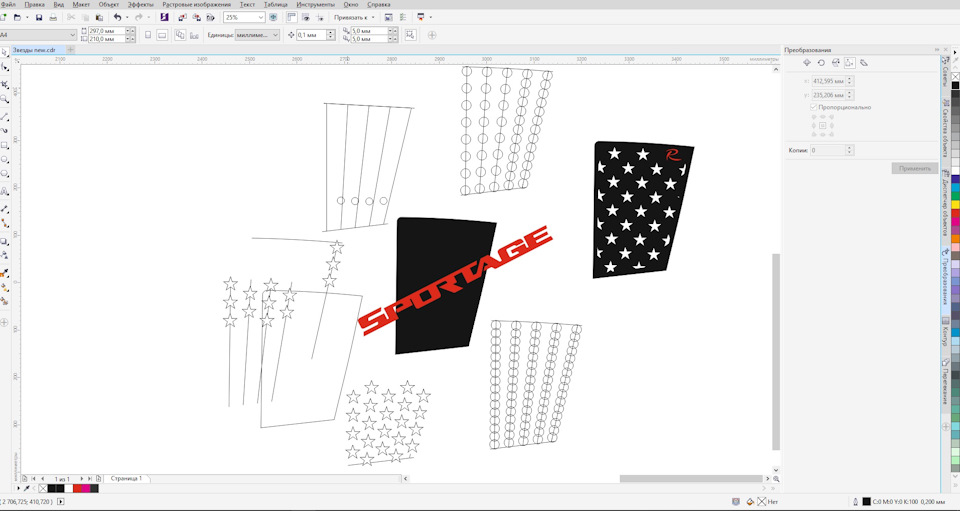Image resolution: width=960 pixels, height=511 pixels.
Task: Select the Crop tool
Action: click(x=4, y=84)
